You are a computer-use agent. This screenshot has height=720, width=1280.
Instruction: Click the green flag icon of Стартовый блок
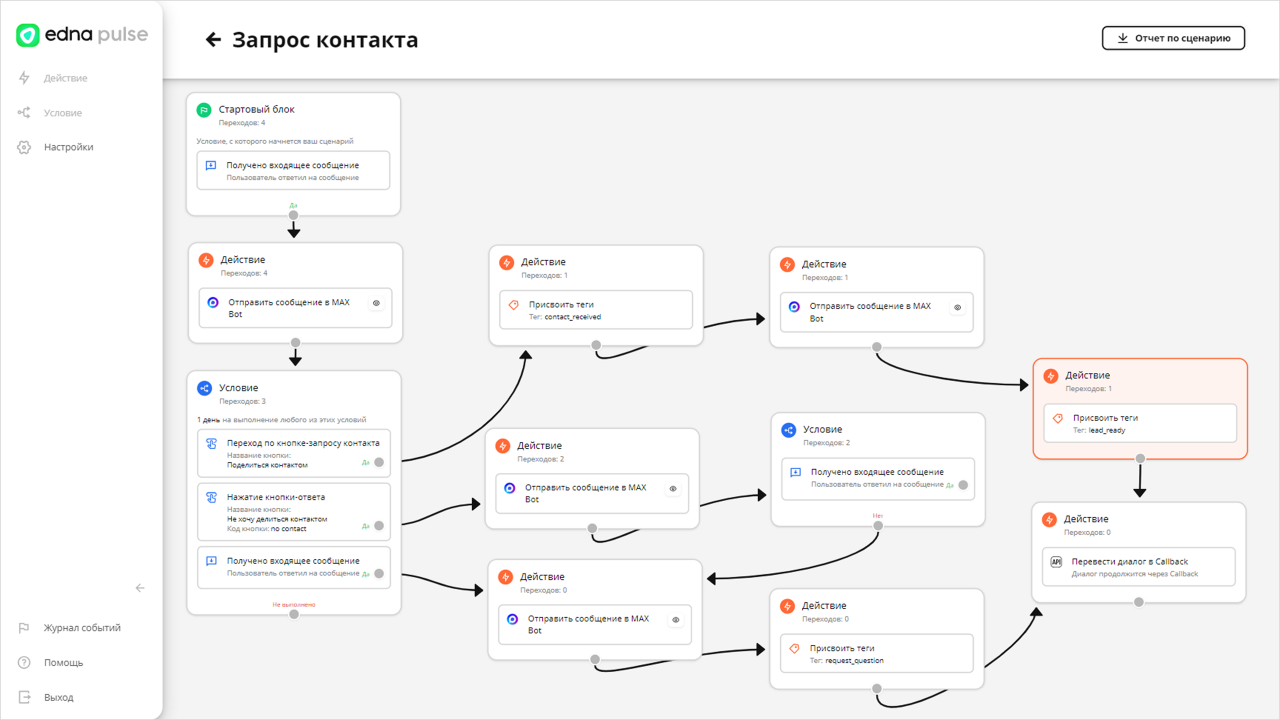coord(204,110)
